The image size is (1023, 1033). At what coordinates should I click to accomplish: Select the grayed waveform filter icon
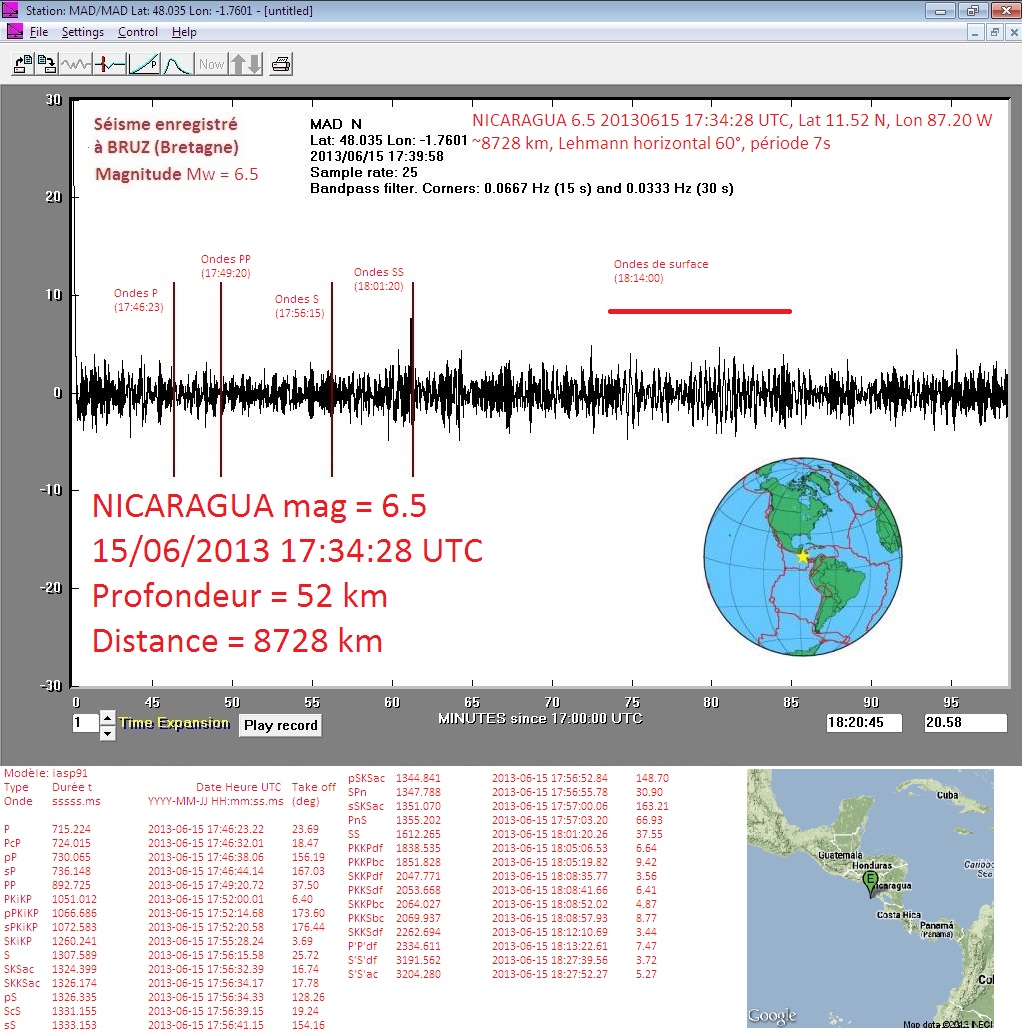(76, 64)
